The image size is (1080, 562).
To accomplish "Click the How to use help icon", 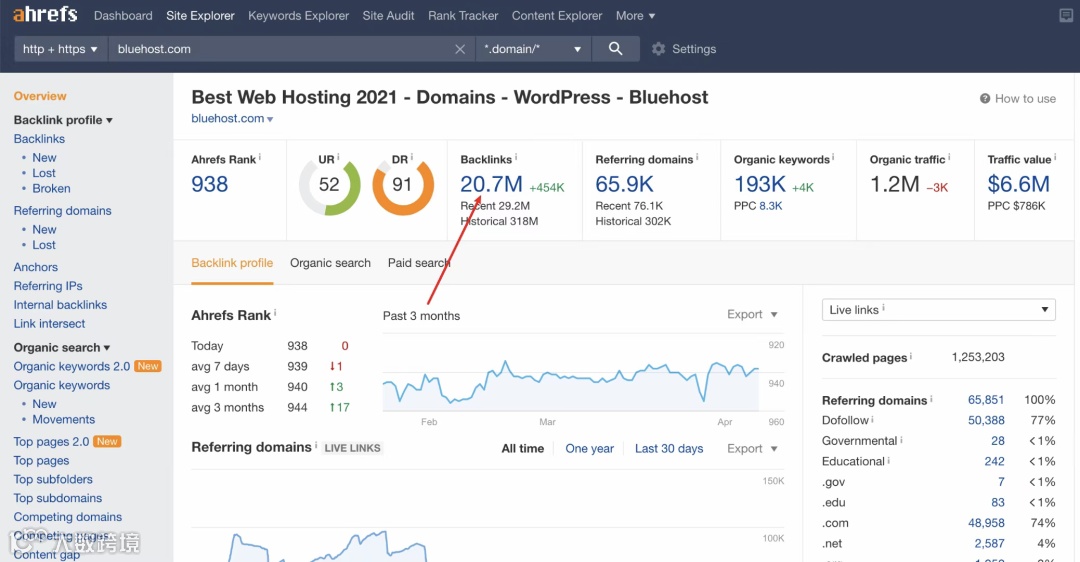I will pos(985,98).
